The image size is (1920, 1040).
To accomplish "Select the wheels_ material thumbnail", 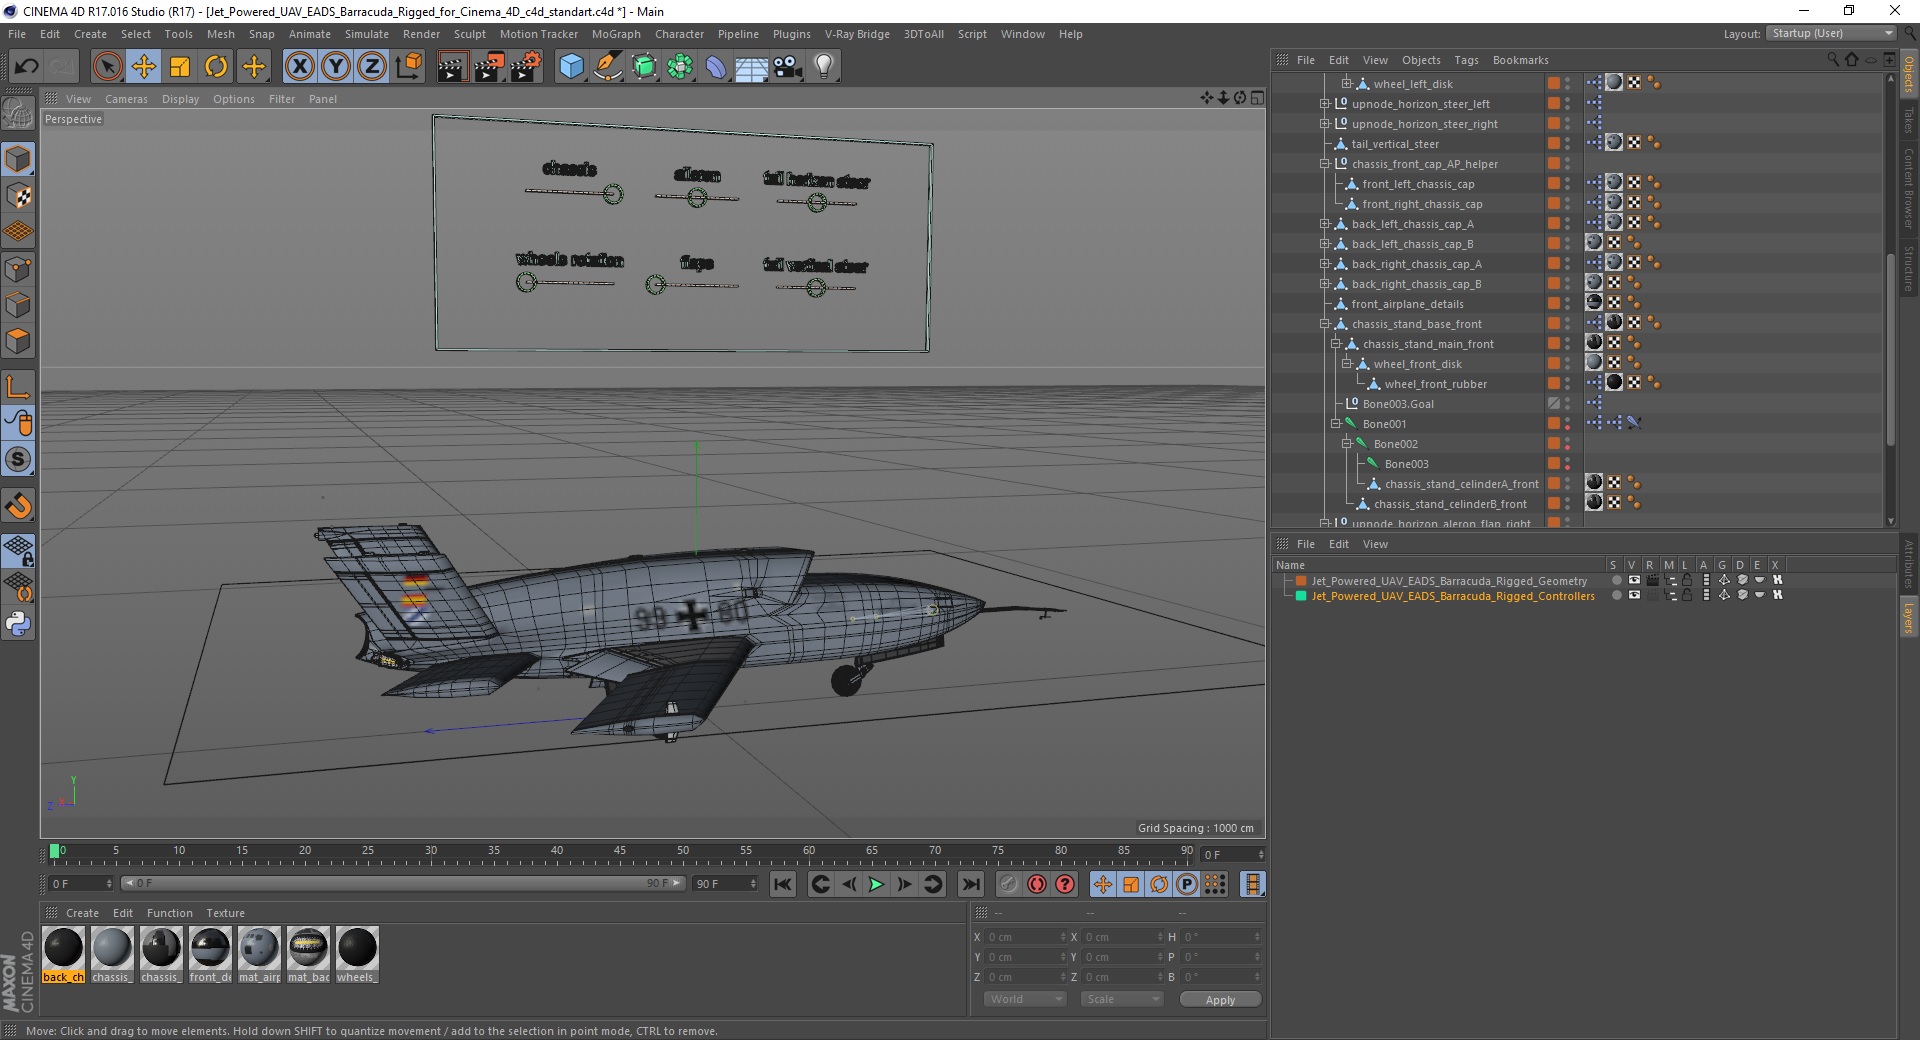I will coord(357,955).
